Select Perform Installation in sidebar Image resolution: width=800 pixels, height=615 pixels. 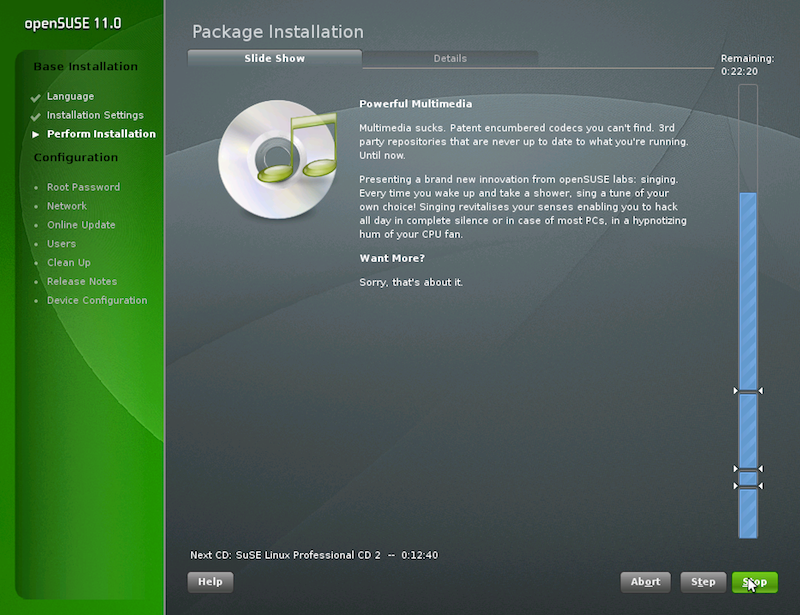tap(101, 134)
